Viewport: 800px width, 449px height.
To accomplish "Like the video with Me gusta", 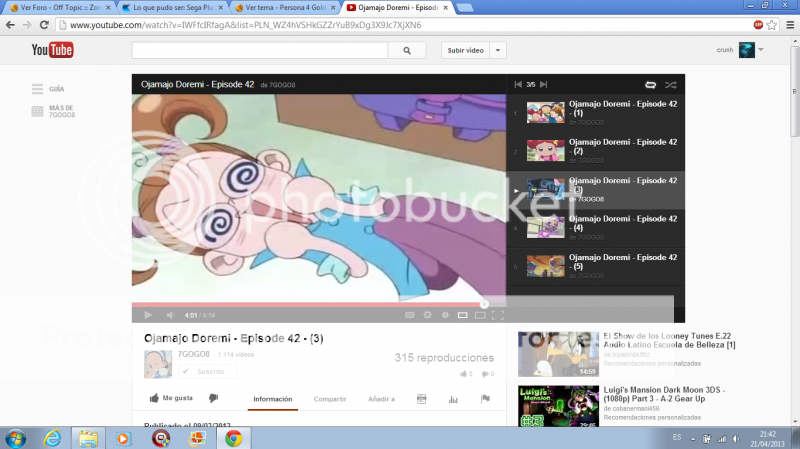I will 171,398.
